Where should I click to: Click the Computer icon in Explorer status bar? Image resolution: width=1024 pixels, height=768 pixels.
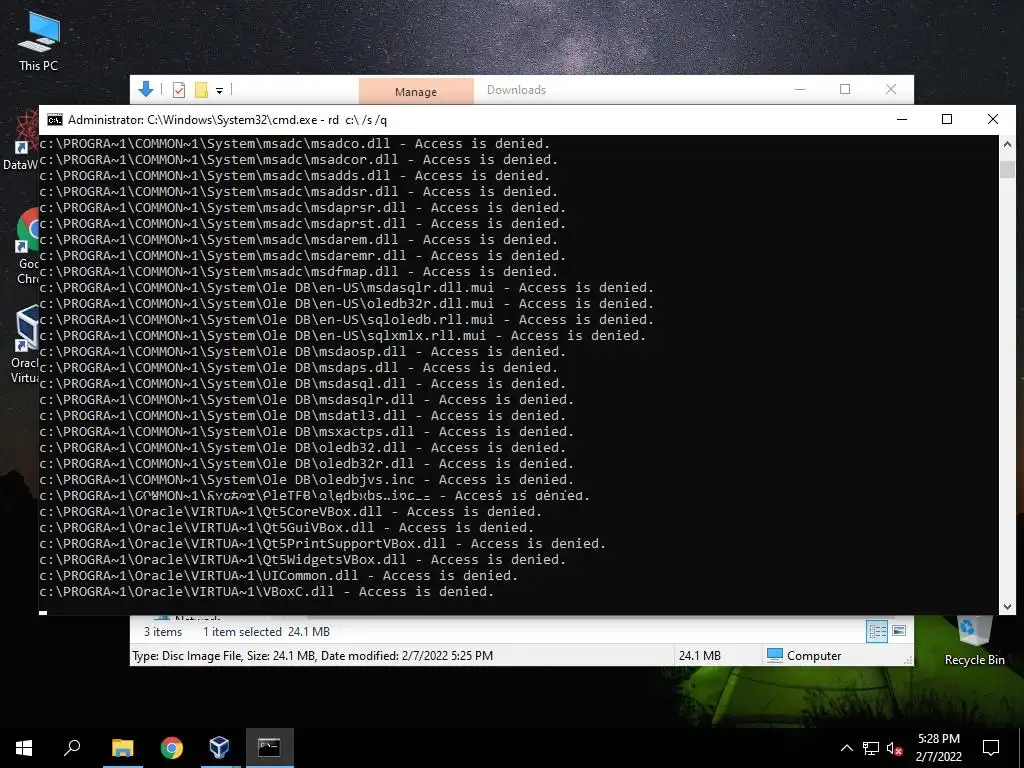pyautogui.click(x=775, y=655)
